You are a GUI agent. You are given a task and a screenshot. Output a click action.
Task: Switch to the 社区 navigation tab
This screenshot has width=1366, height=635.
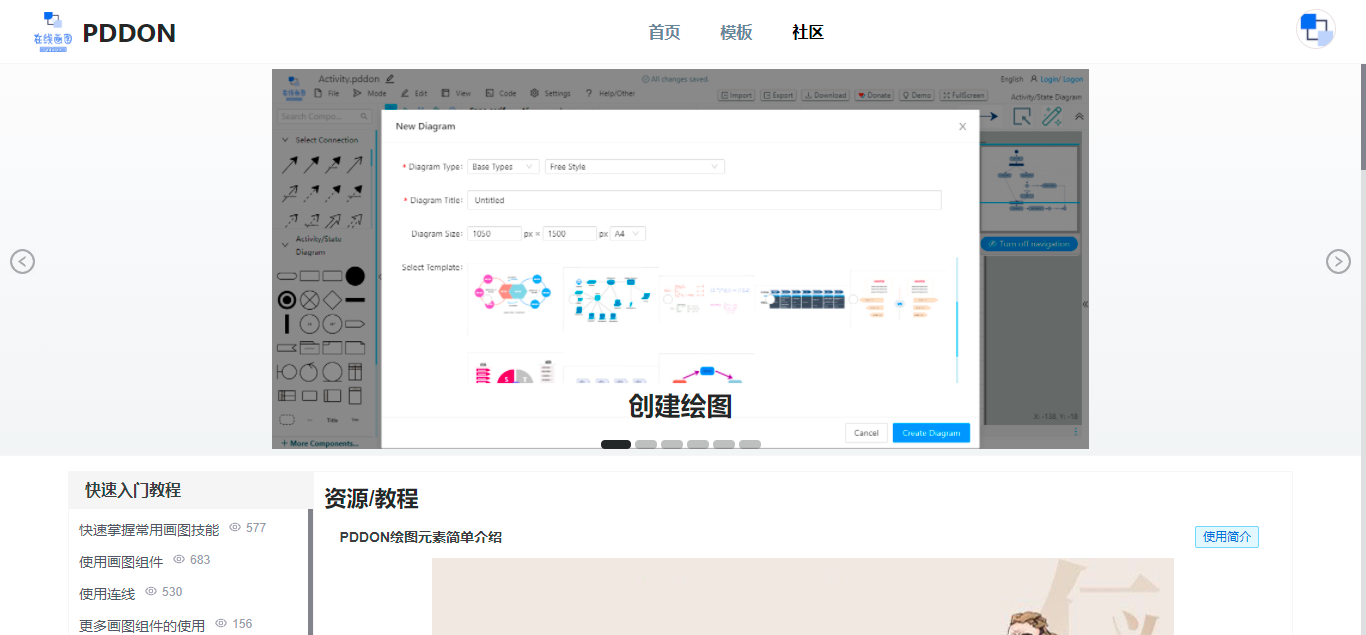pos(807,32)
